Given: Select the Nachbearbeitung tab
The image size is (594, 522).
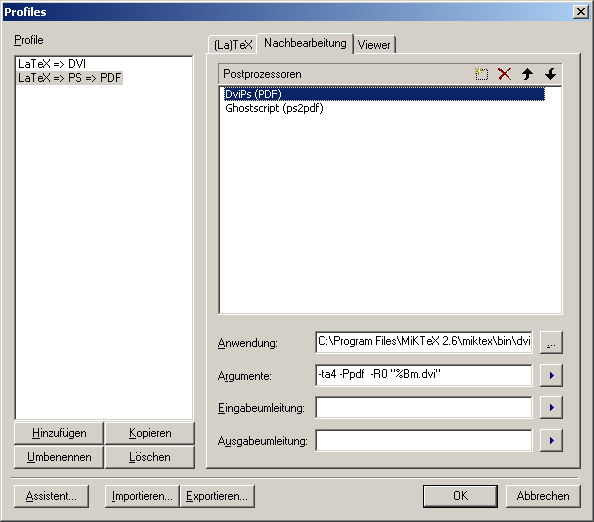Looking at the screenshot, I should [x=305, y=43].
